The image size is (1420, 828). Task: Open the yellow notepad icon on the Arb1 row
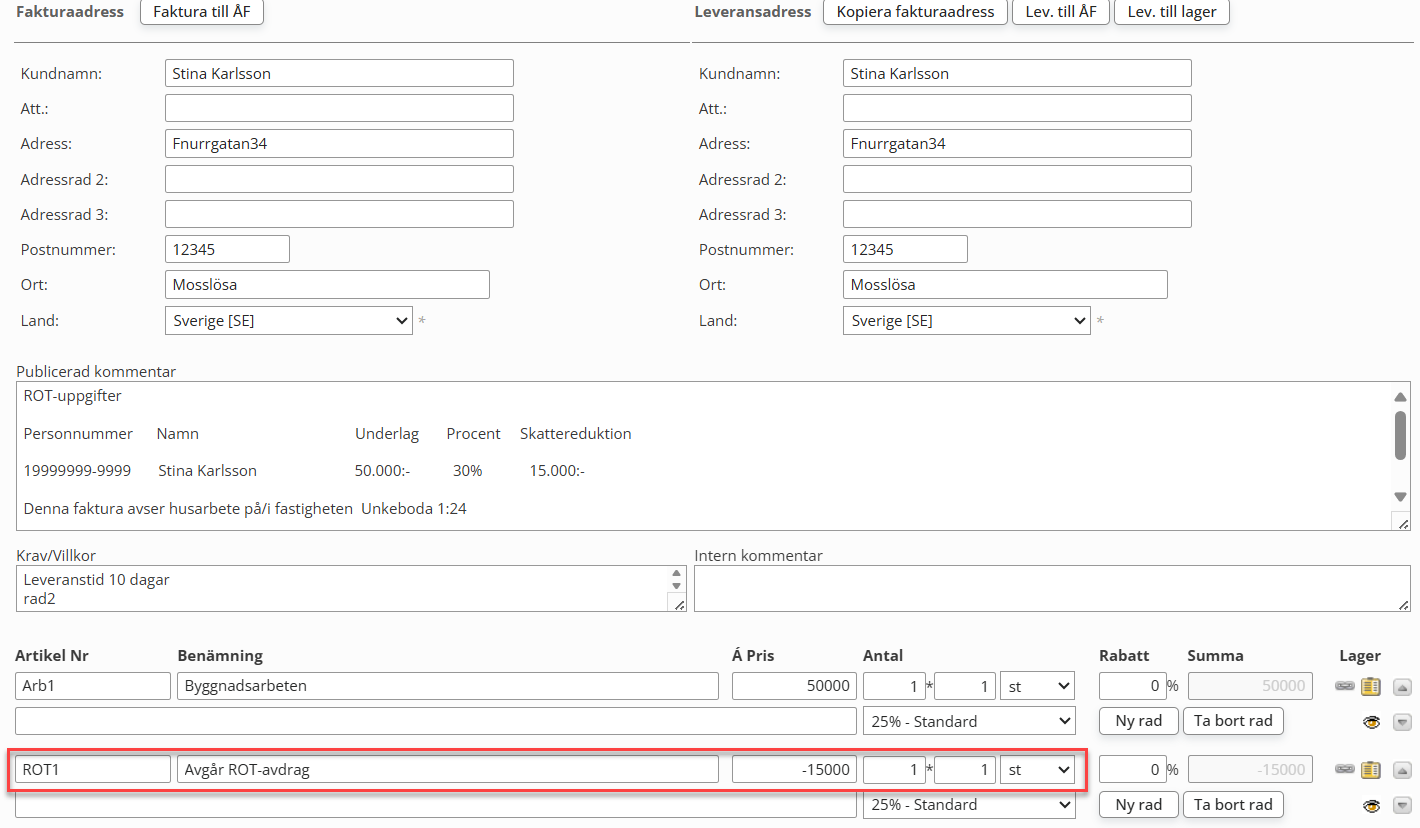(x=1370, y=686)
